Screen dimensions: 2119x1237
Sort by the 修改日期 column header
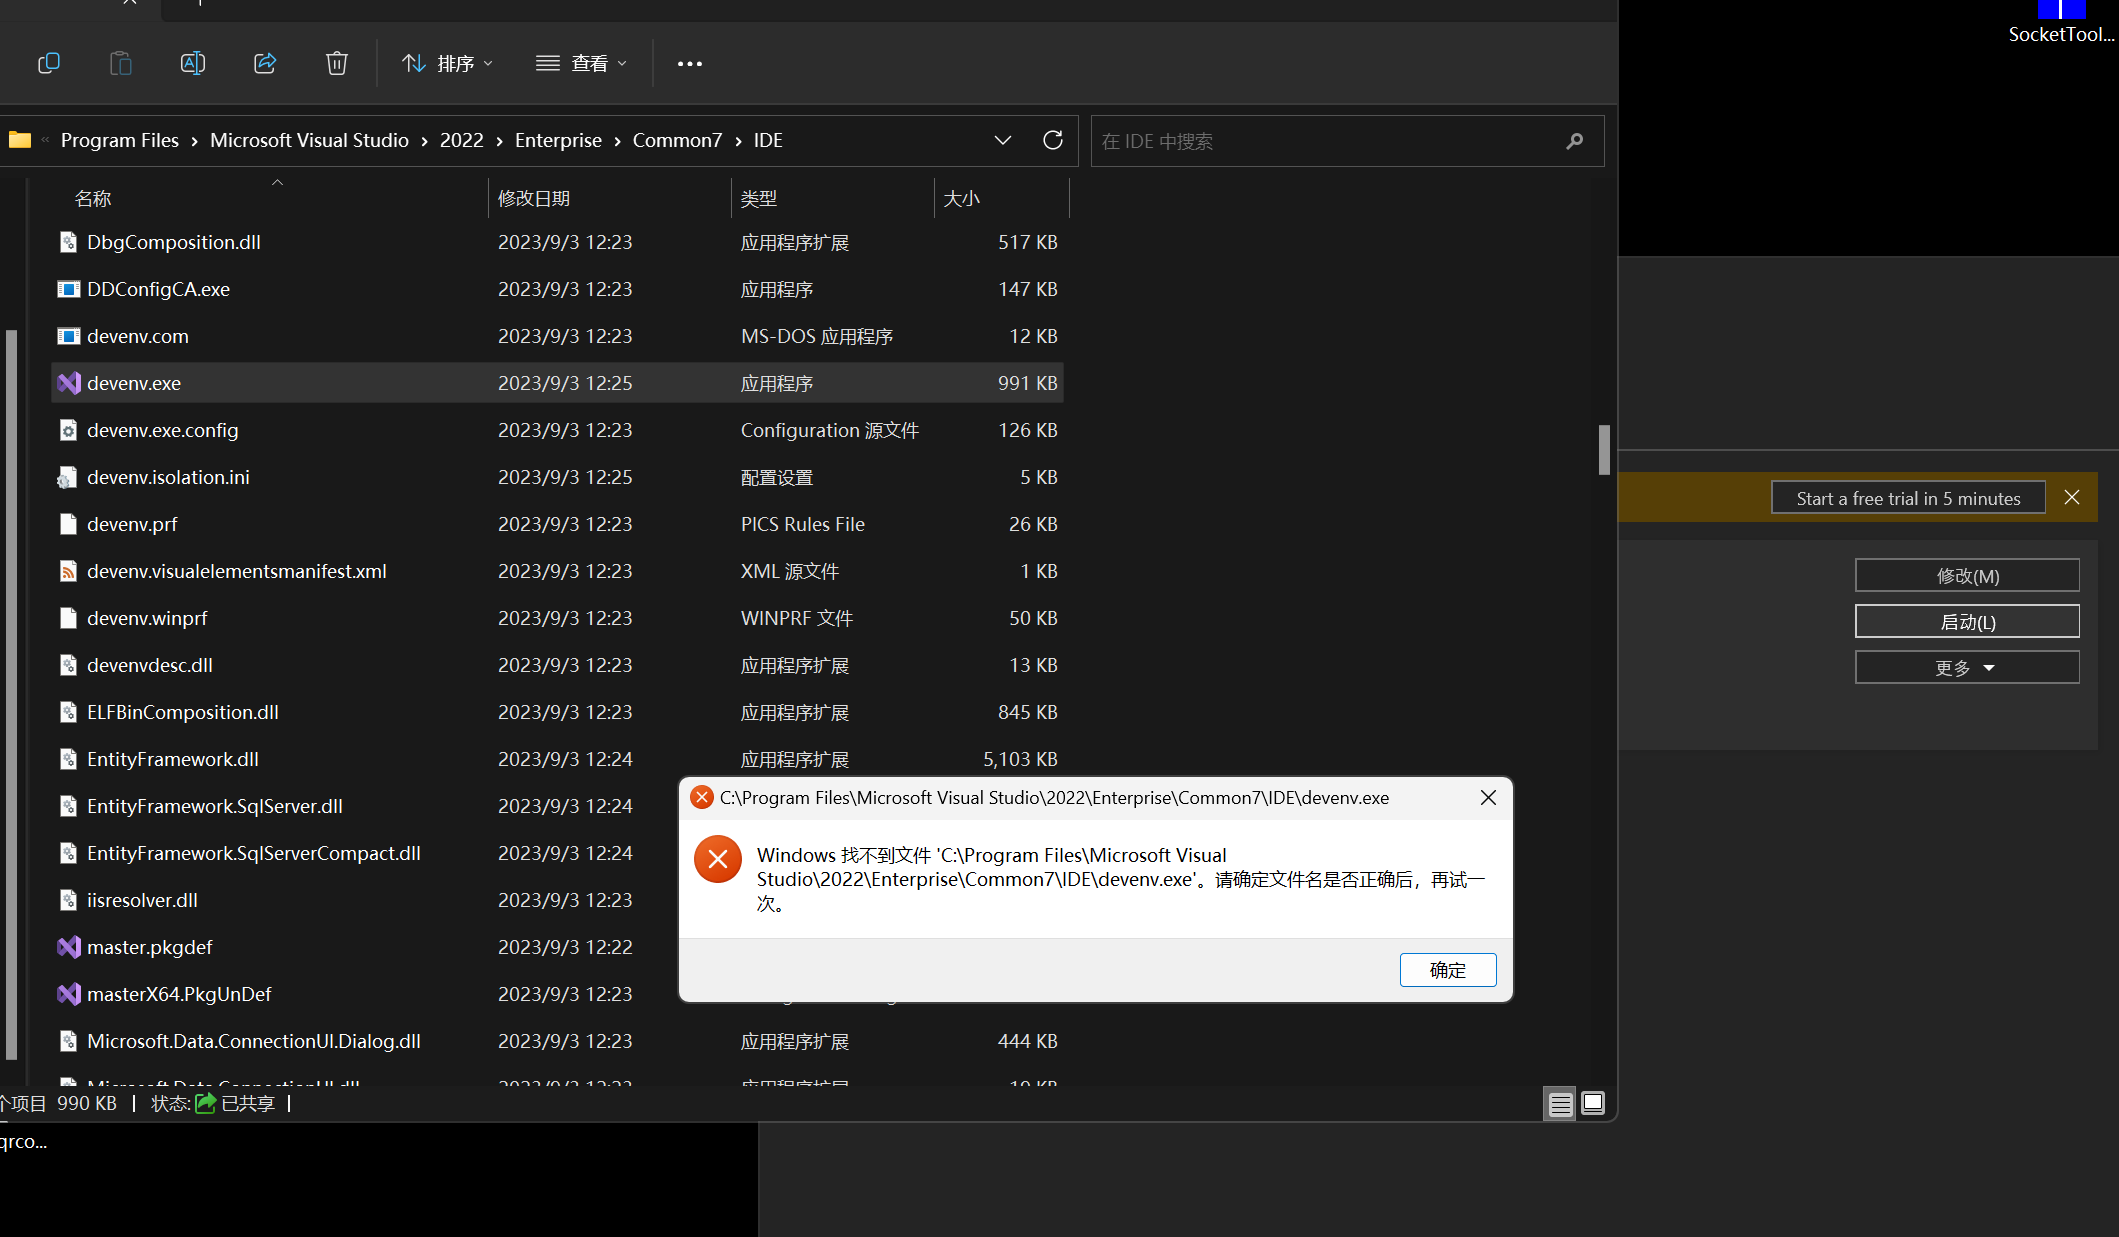[x=534, y=198]
